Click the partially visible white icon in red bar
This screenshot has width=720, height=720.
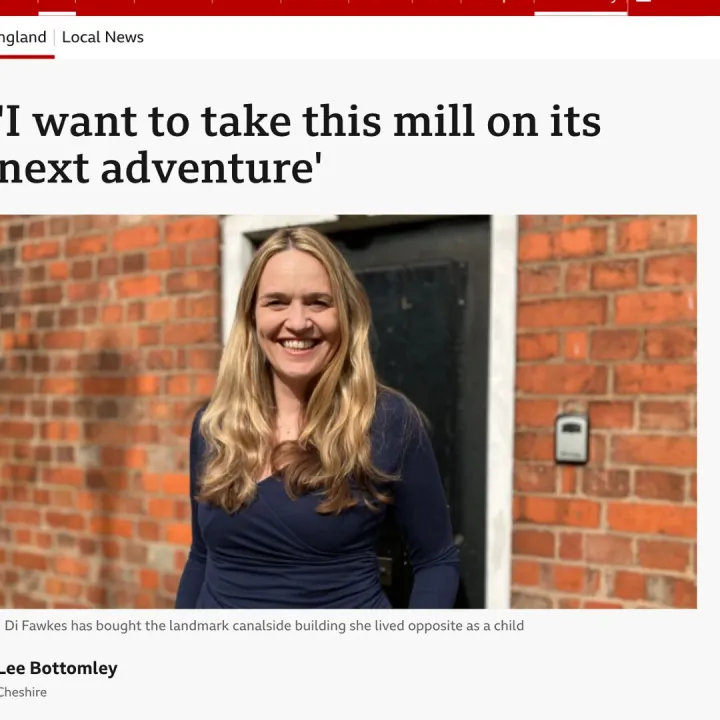tap(643, 1)
